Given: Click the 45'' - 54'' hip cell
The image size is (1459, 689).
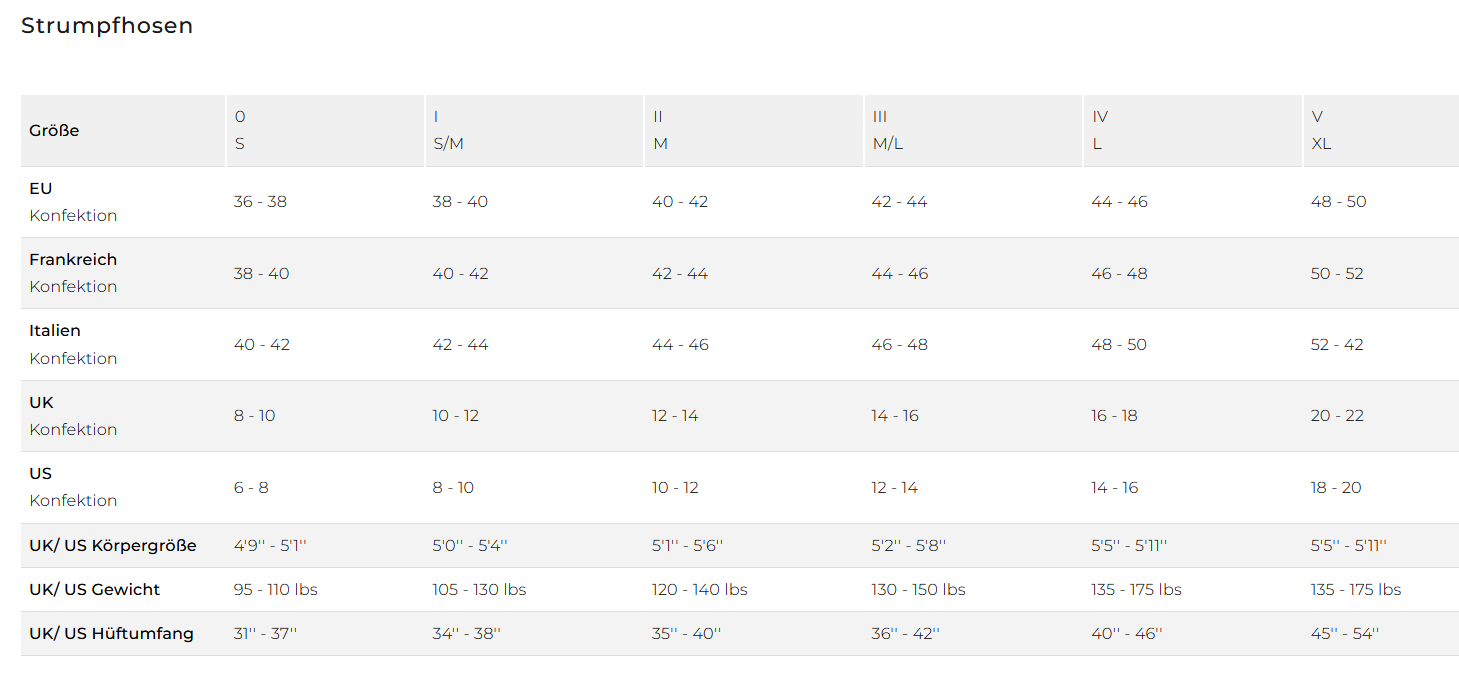Looking at the screenshot, I should coord(1345,634).
